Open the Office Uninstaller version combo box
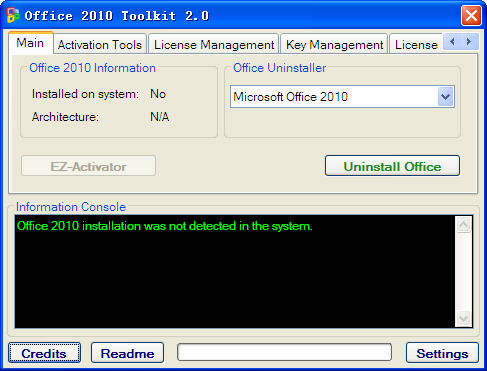Screen dimensions: 487x371 [x=342, y=97]
